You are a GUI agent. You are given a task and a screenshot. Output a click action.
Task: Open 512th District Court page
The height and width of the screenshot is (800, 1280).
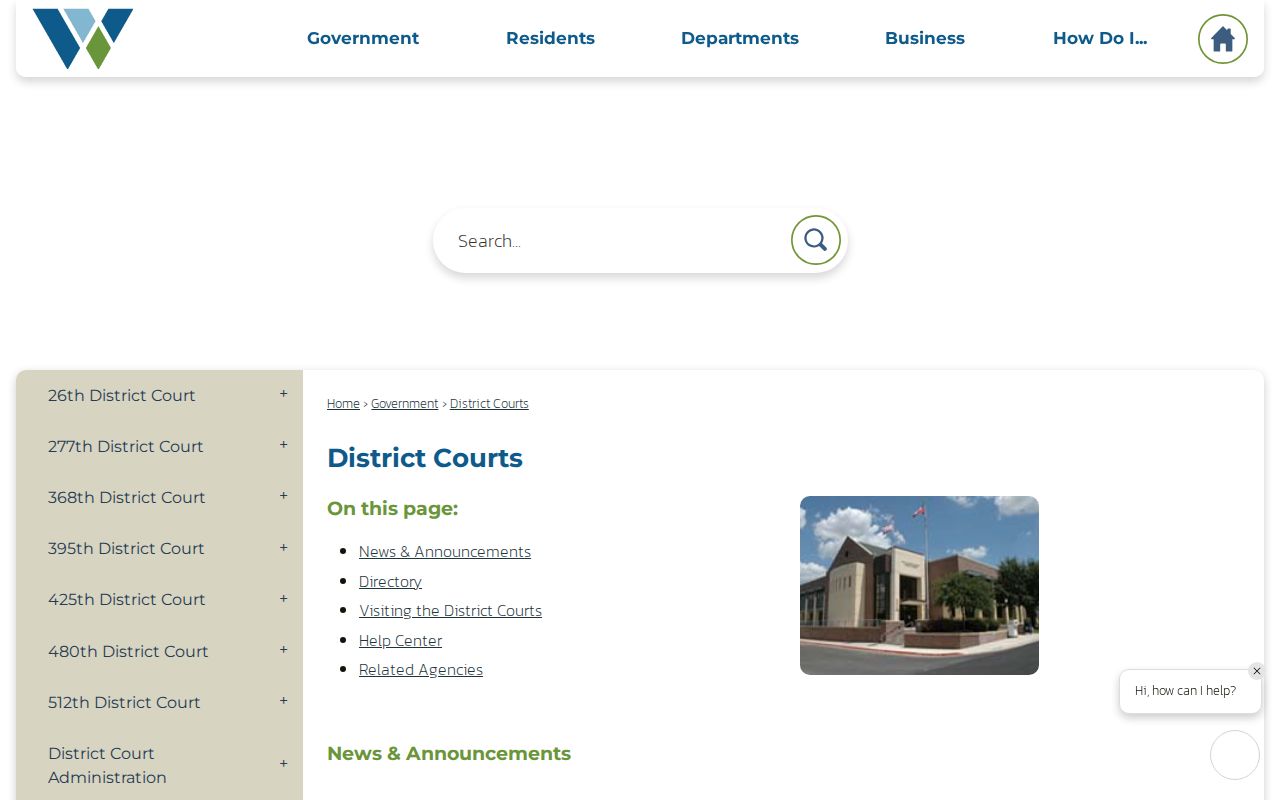[x=124, y=702]
